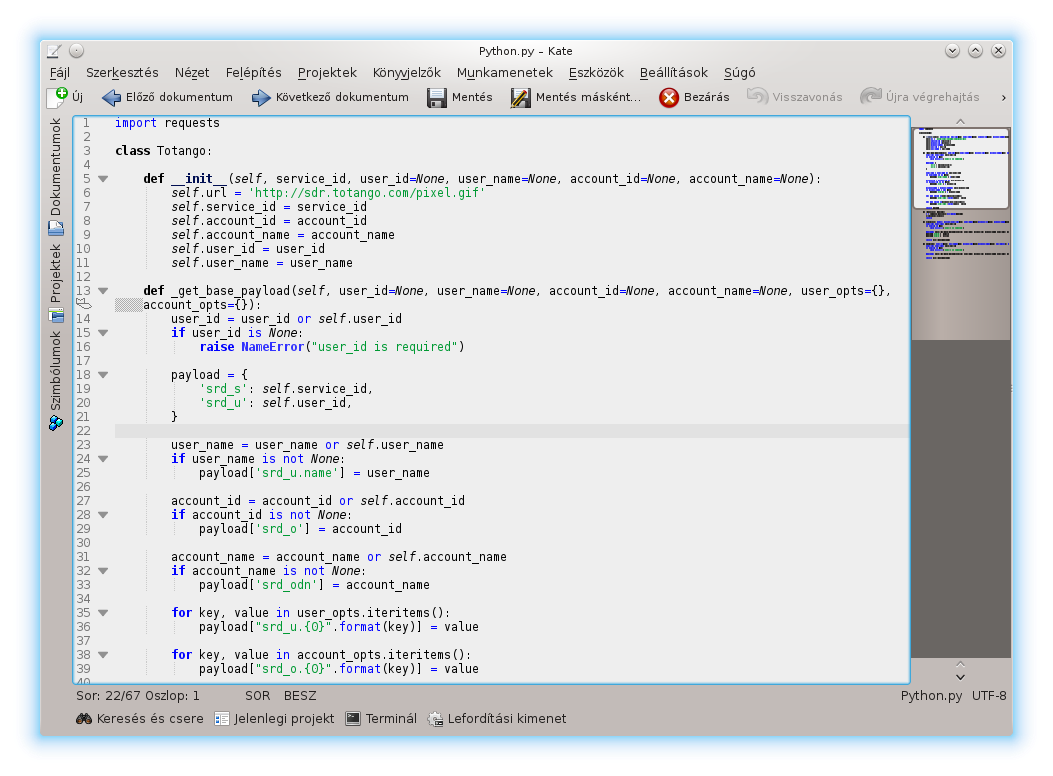Click the URL string 'http://sdr.totango.com/pixel.gif'

click(x=367, y=193)
